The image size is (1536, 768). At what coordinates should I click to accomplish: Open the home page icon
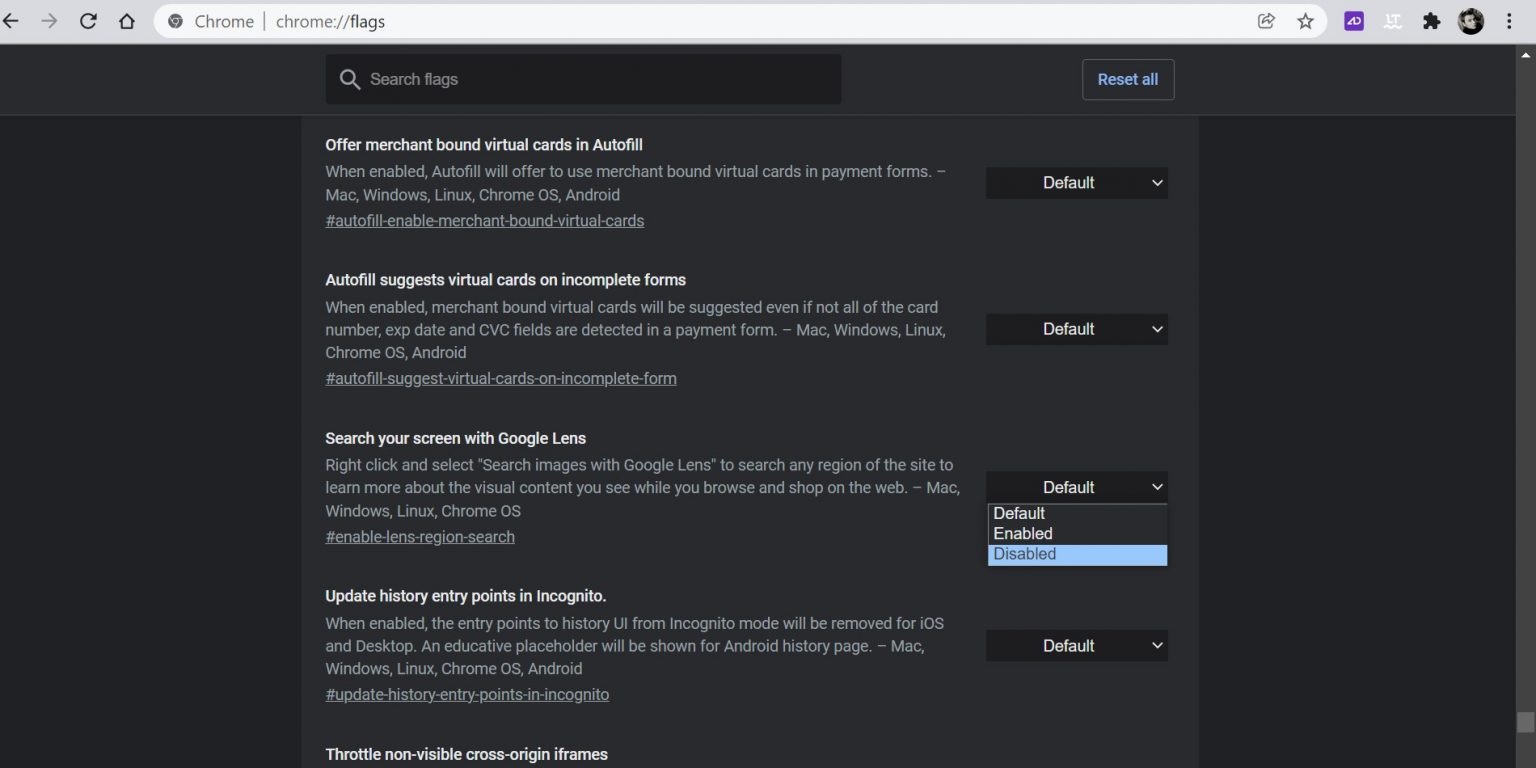(127, 21)
